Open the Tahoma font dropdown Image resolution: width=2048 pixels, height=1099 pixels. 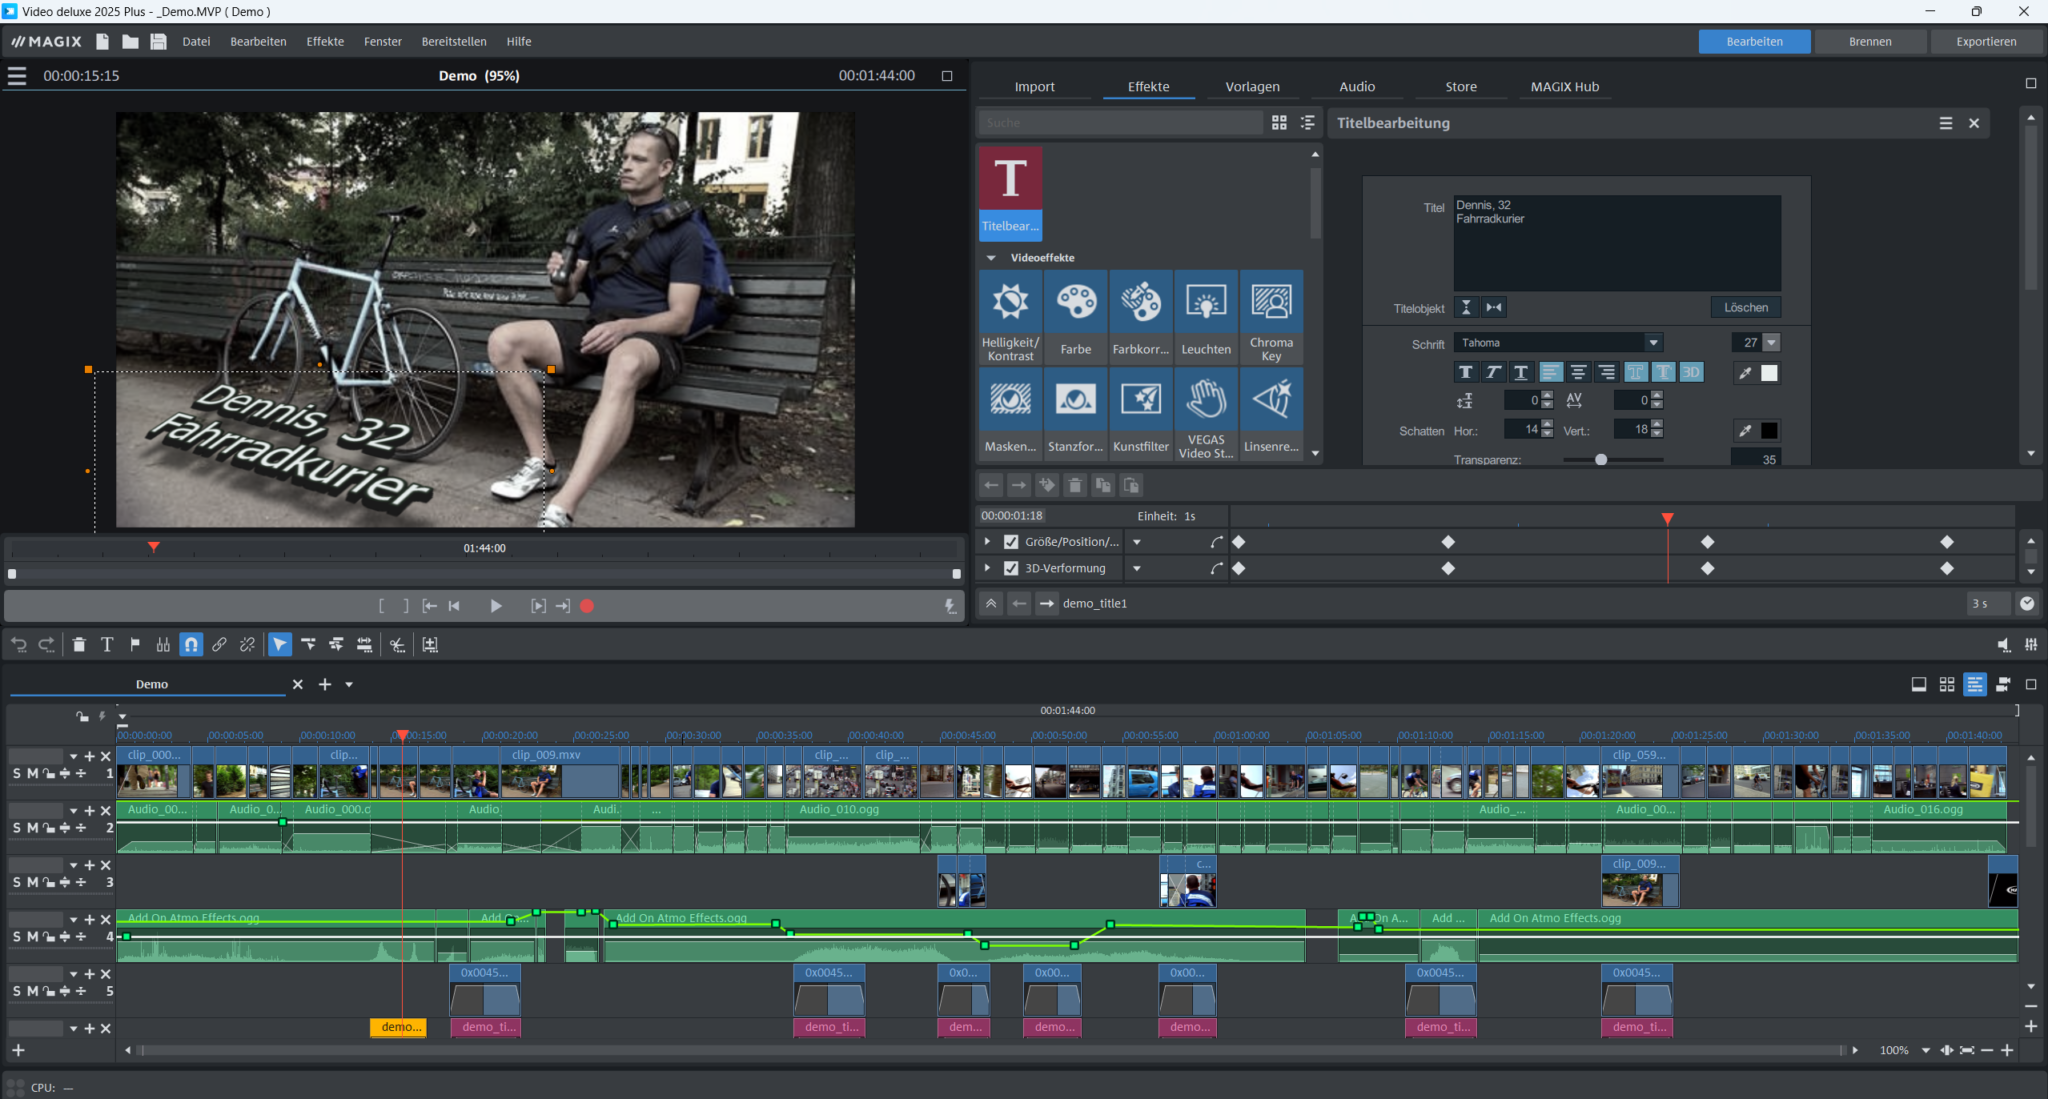click(x=1655, y=342)
